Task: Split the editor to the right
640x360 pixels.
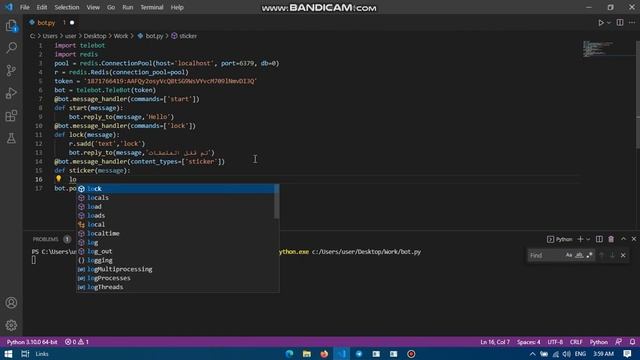Action: coord(620,23)
